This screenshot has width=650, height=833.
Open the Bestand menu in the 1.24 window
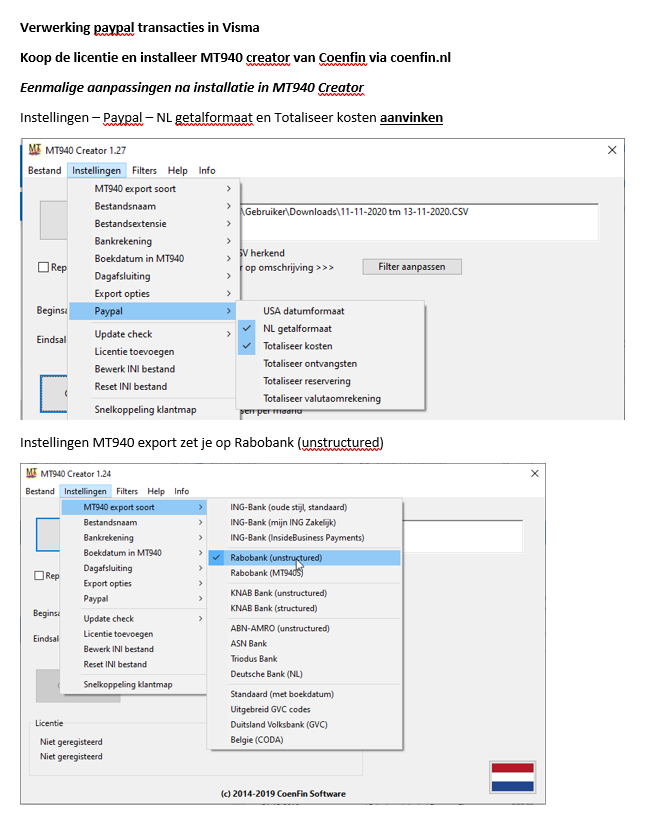click(40, 491)
